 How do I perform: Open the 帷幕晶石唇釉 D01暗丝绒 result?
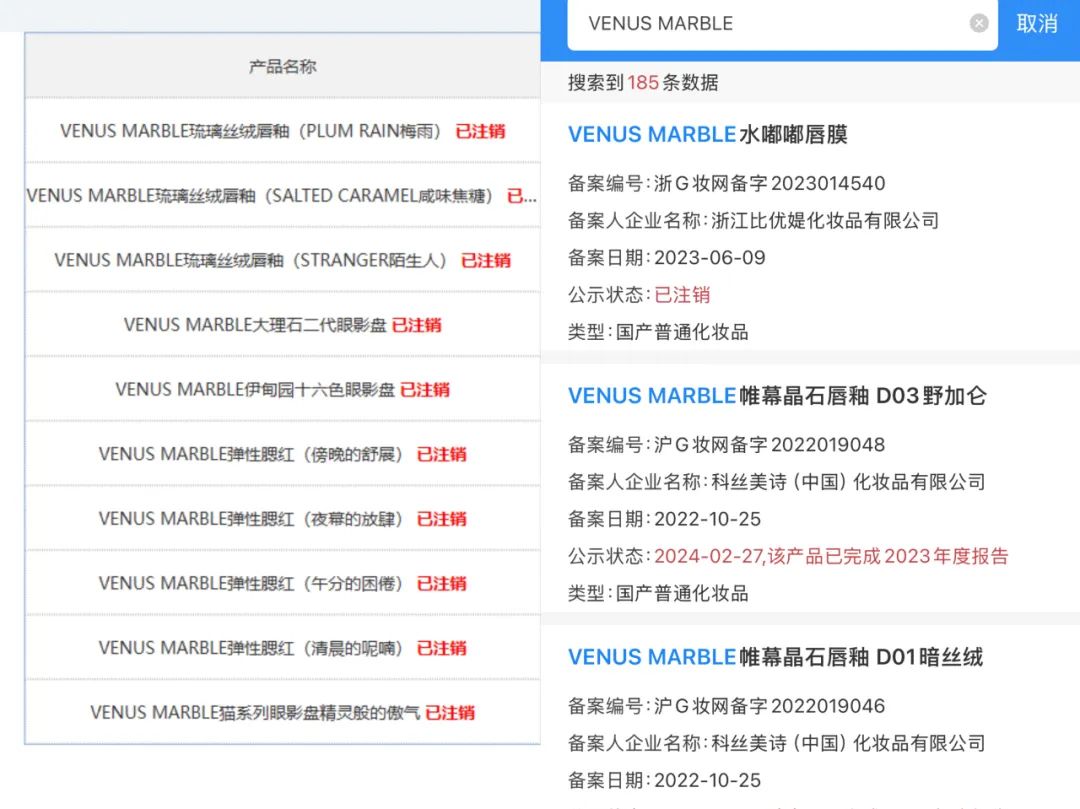coord(775,657)
